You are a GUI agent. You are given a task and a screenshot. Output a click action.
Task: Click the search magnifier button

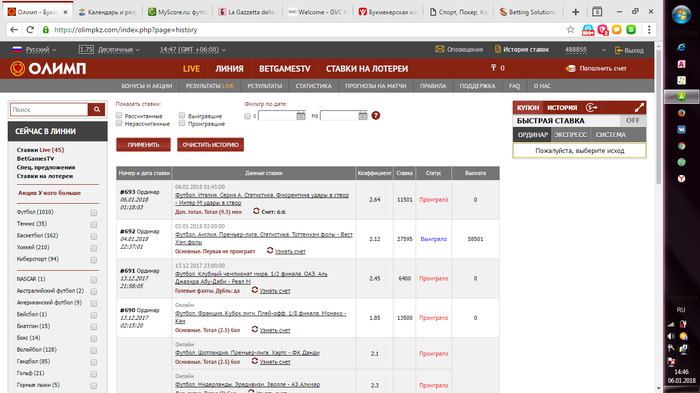point(96,109)
